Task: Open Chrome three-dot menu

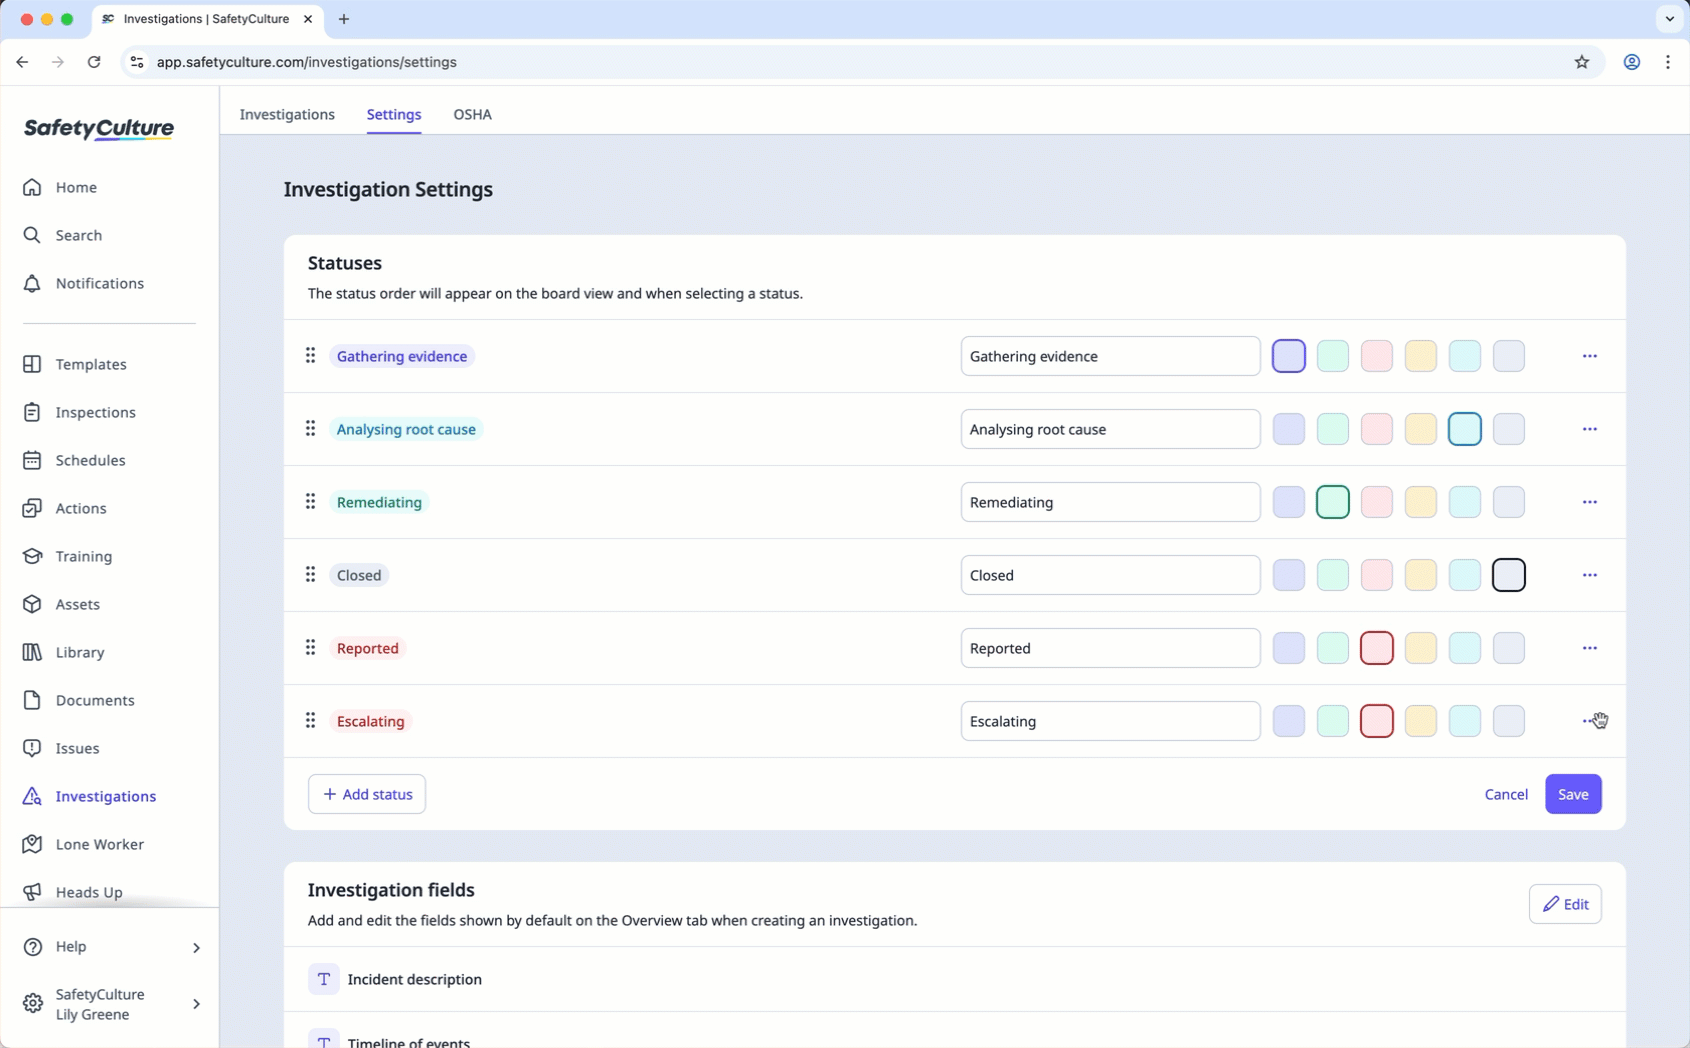Action: (x=1668, y=62)
